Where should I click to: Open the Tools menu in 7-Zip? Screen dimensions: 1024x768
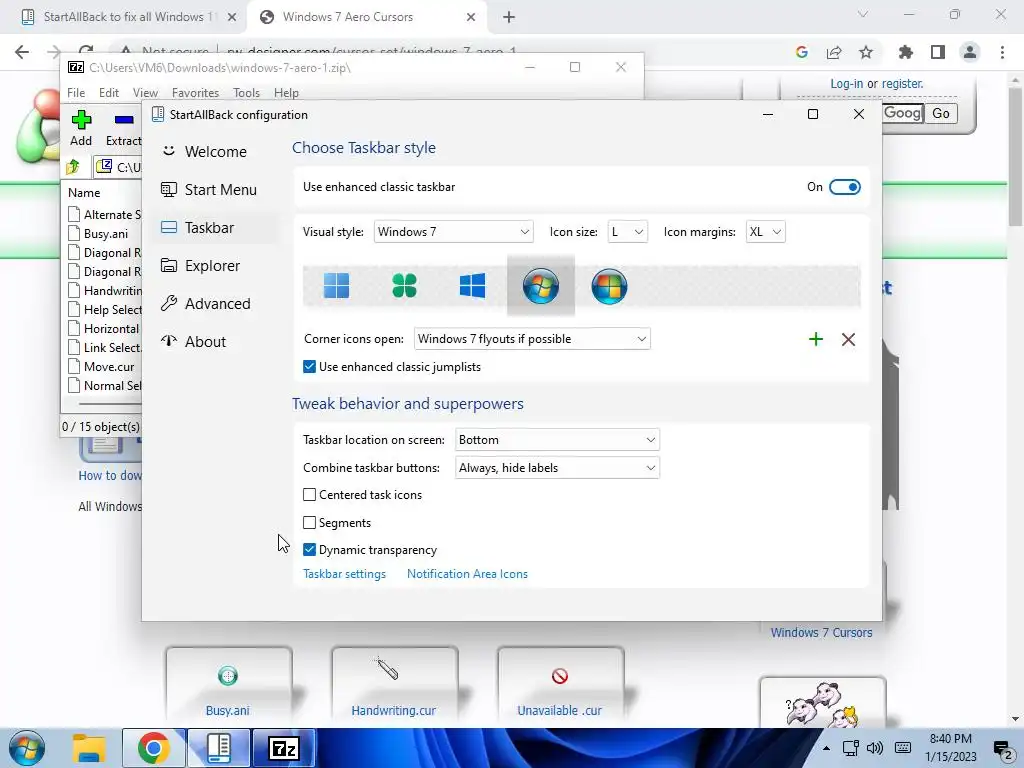tap(246, 93)
